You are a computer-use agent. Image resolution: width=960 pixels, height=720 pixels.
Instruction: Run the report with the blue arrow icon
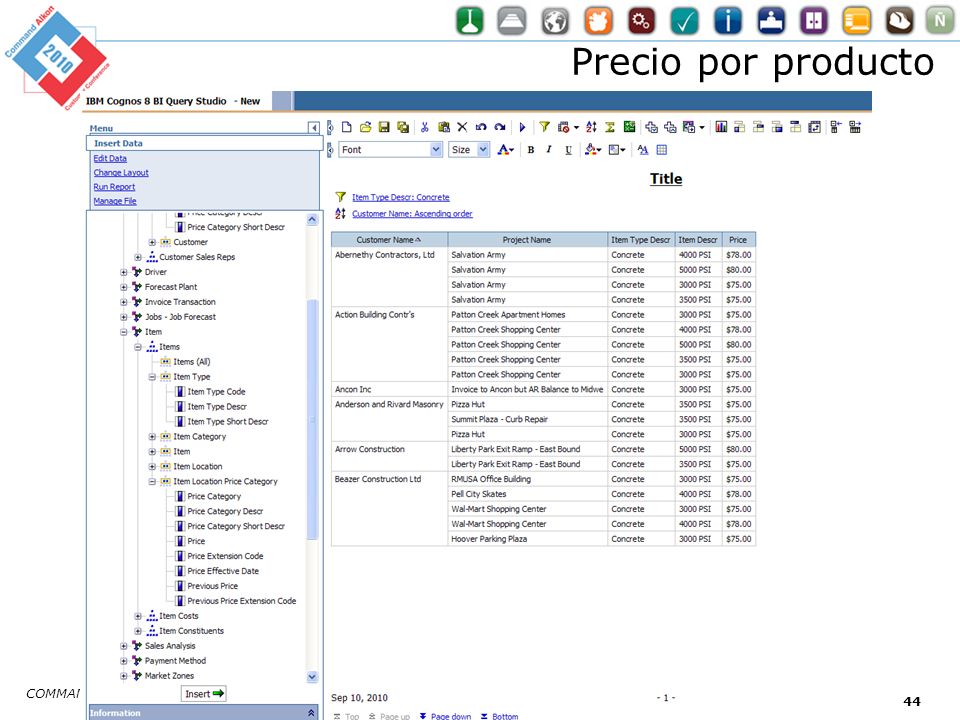point(522,127)
